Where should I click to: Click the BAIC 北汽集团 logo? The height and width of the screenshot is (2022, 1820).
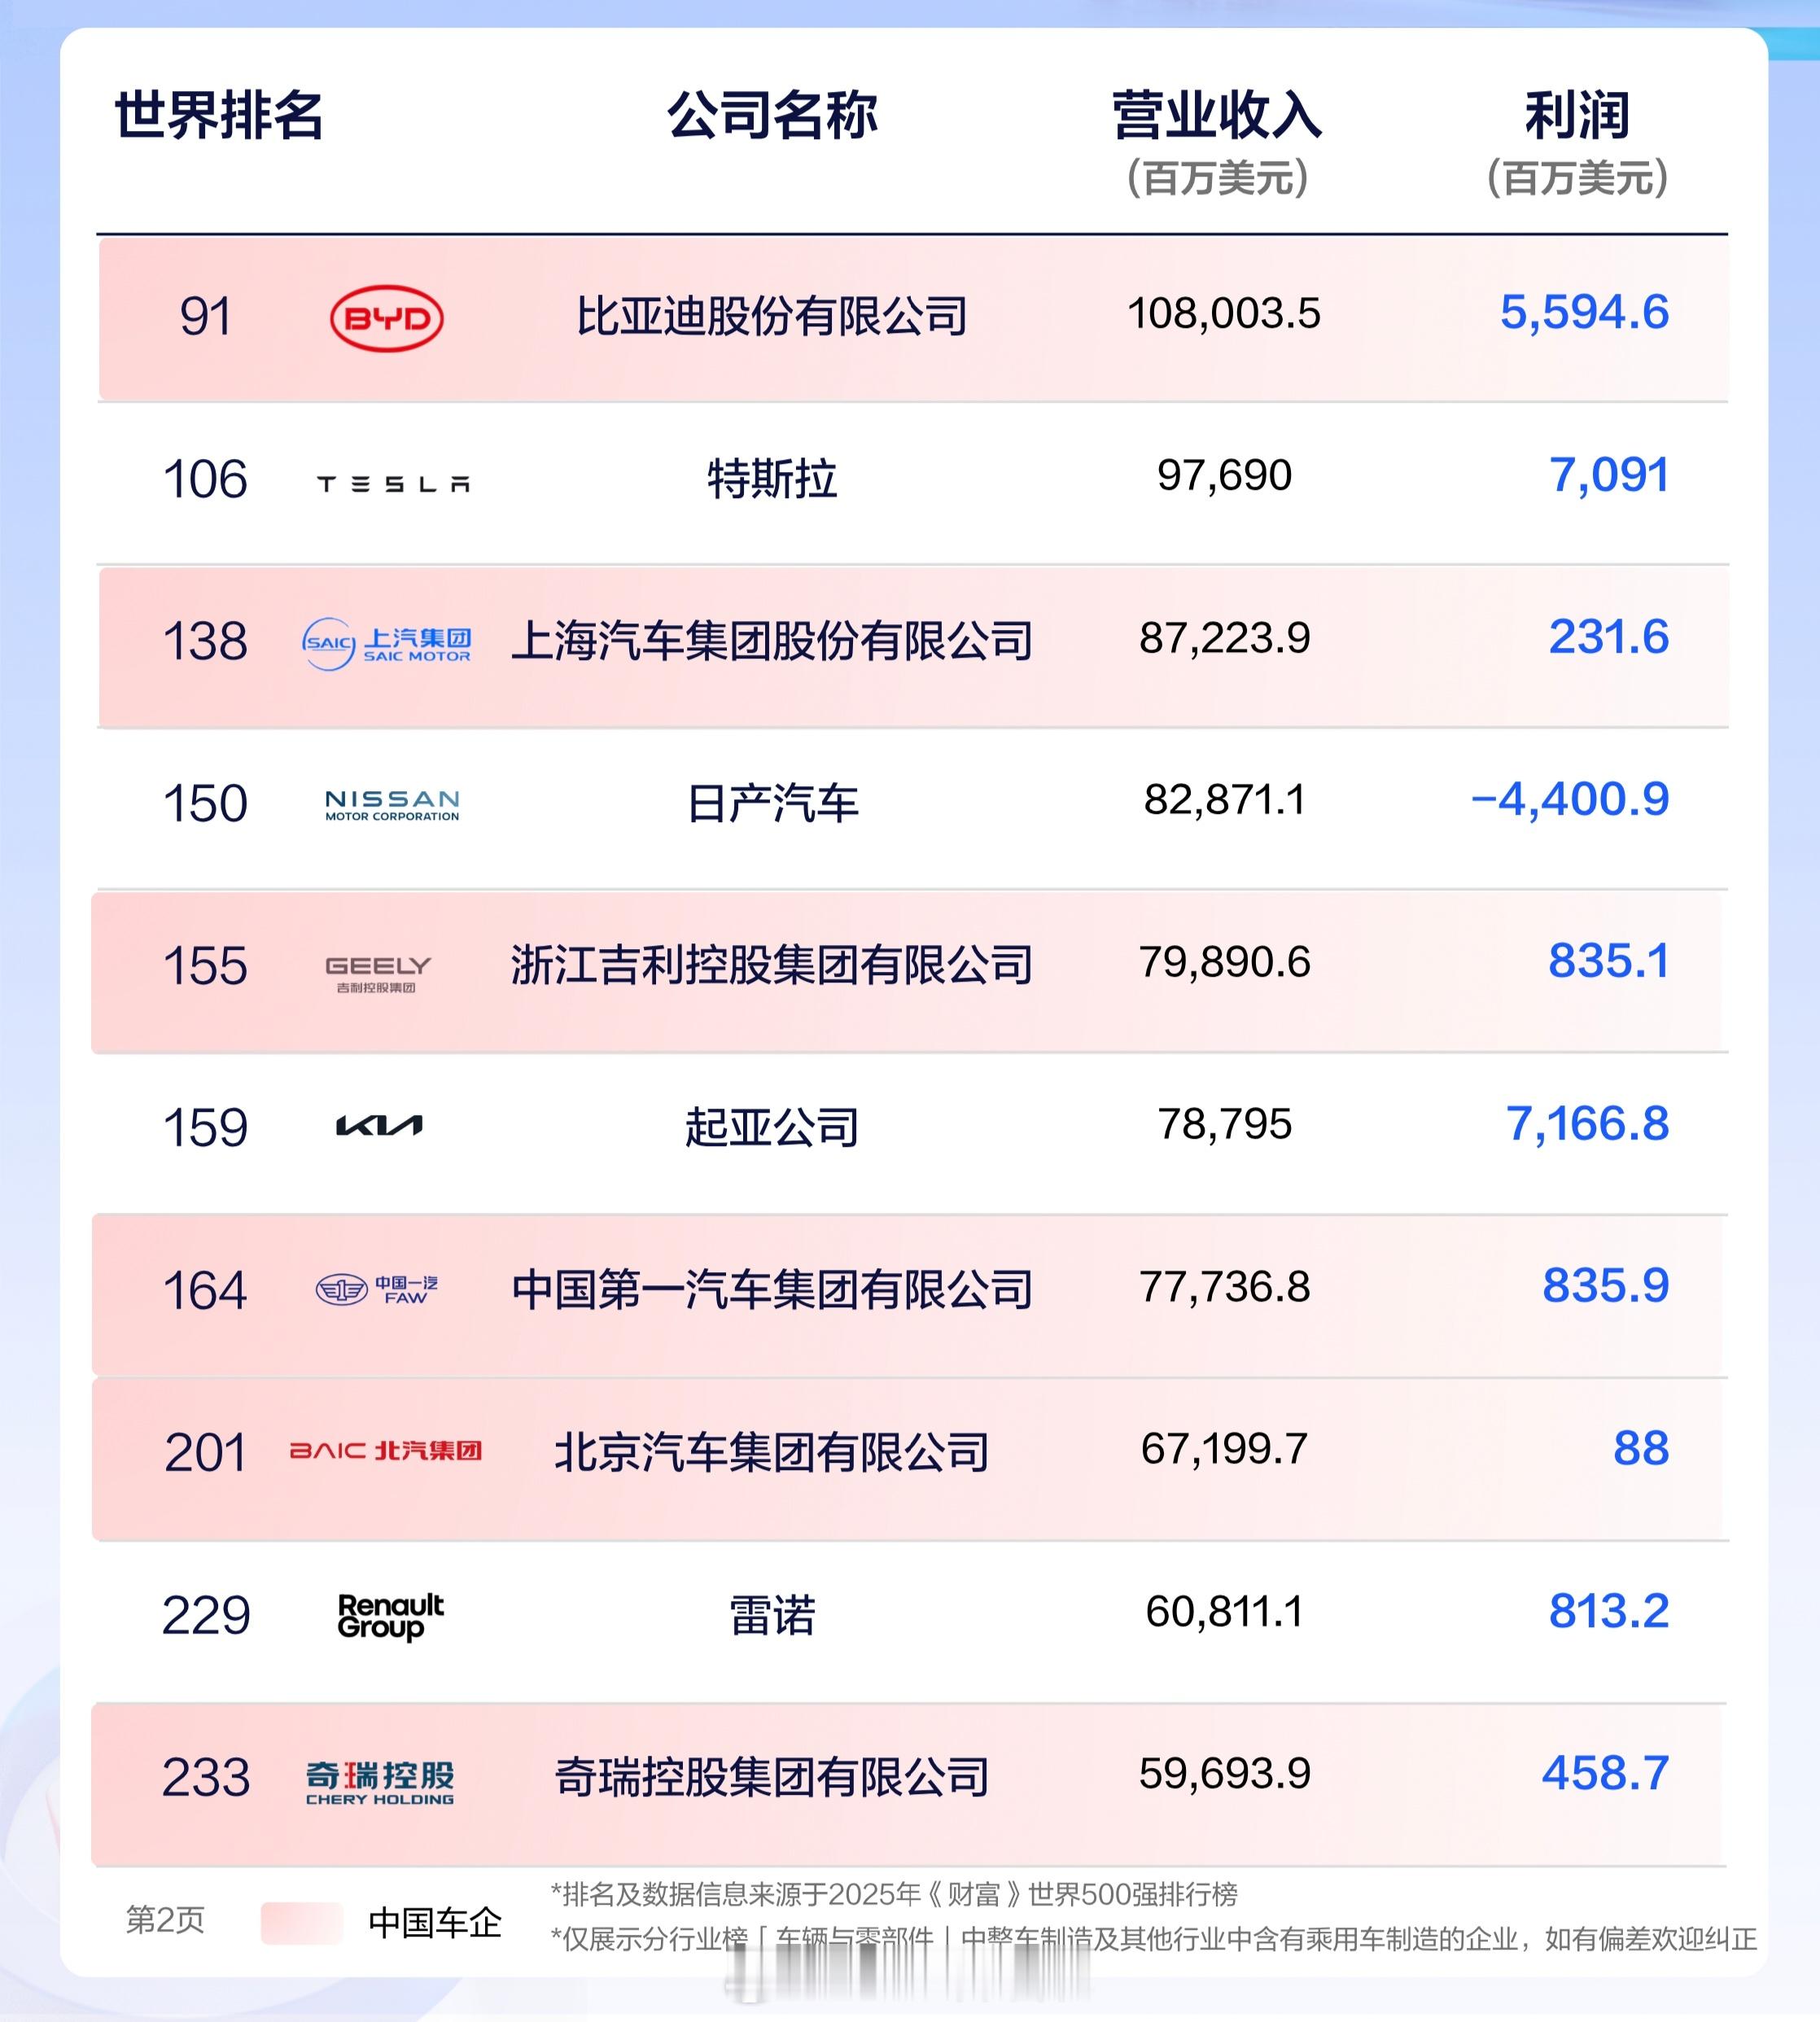tap(386, 1450)
